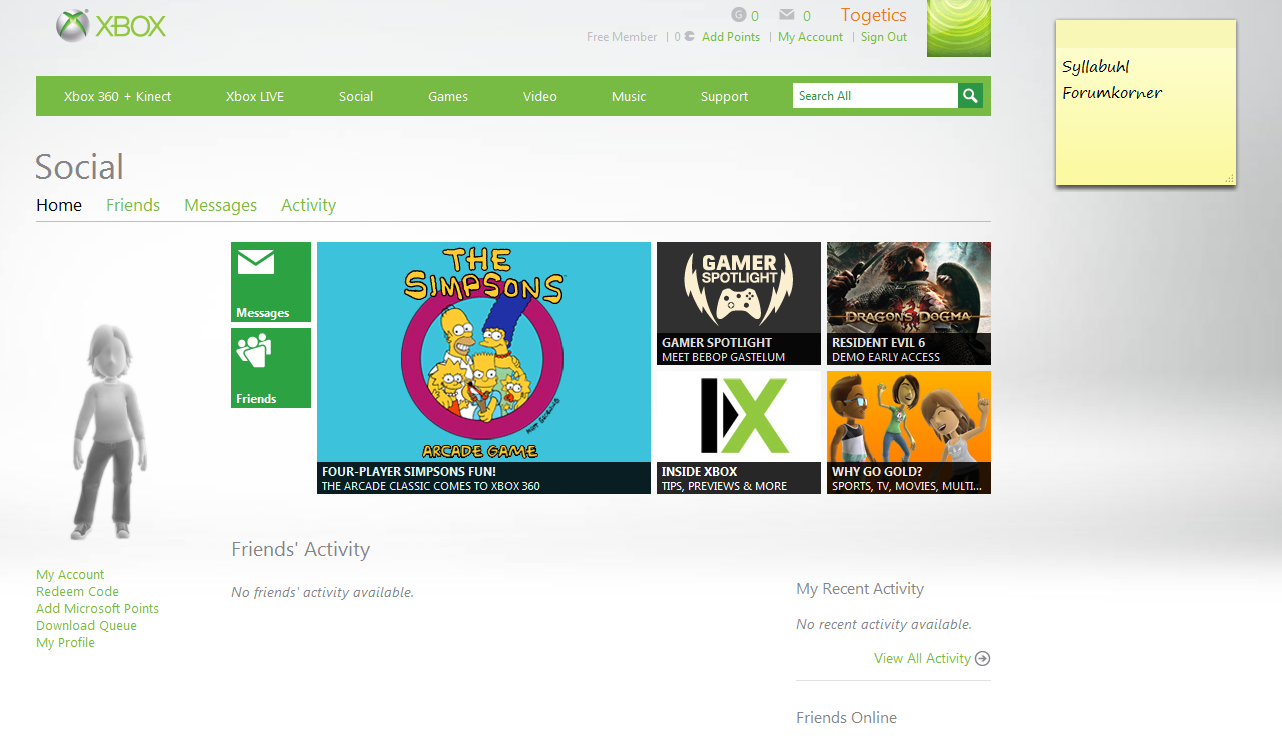Click the green gamer picture avatar

tap(959, 28)
